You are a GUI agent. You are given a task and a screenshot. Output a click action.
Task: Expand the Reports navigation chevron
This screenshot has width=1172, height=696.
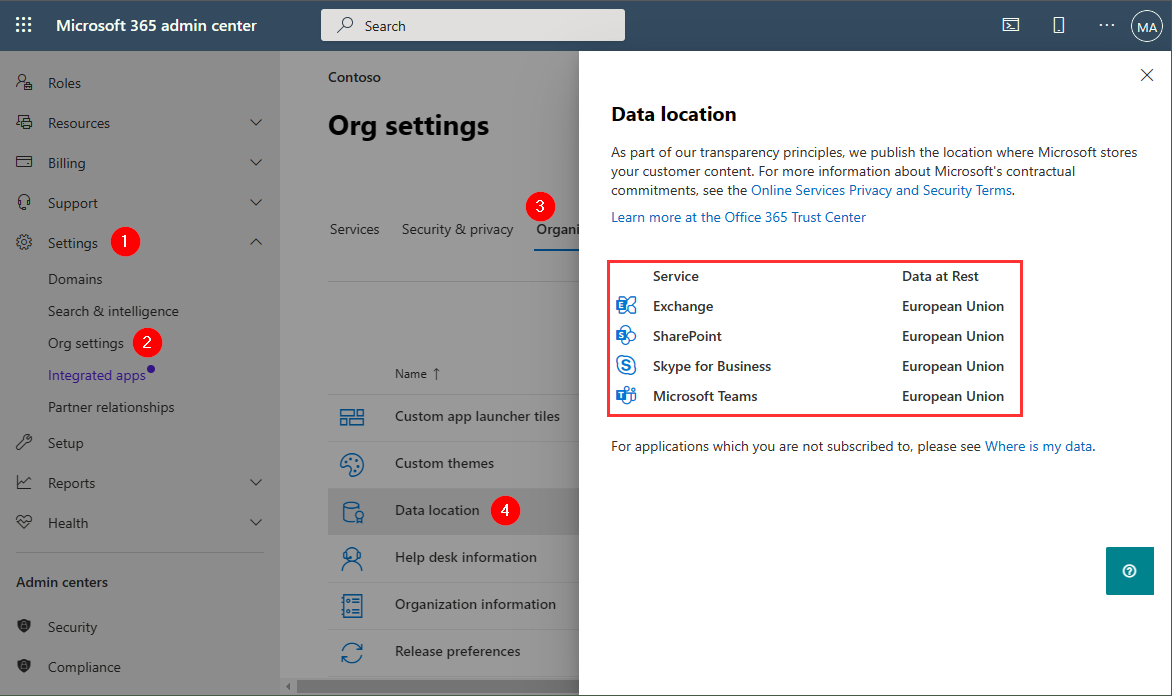click(x=256, y=483)
